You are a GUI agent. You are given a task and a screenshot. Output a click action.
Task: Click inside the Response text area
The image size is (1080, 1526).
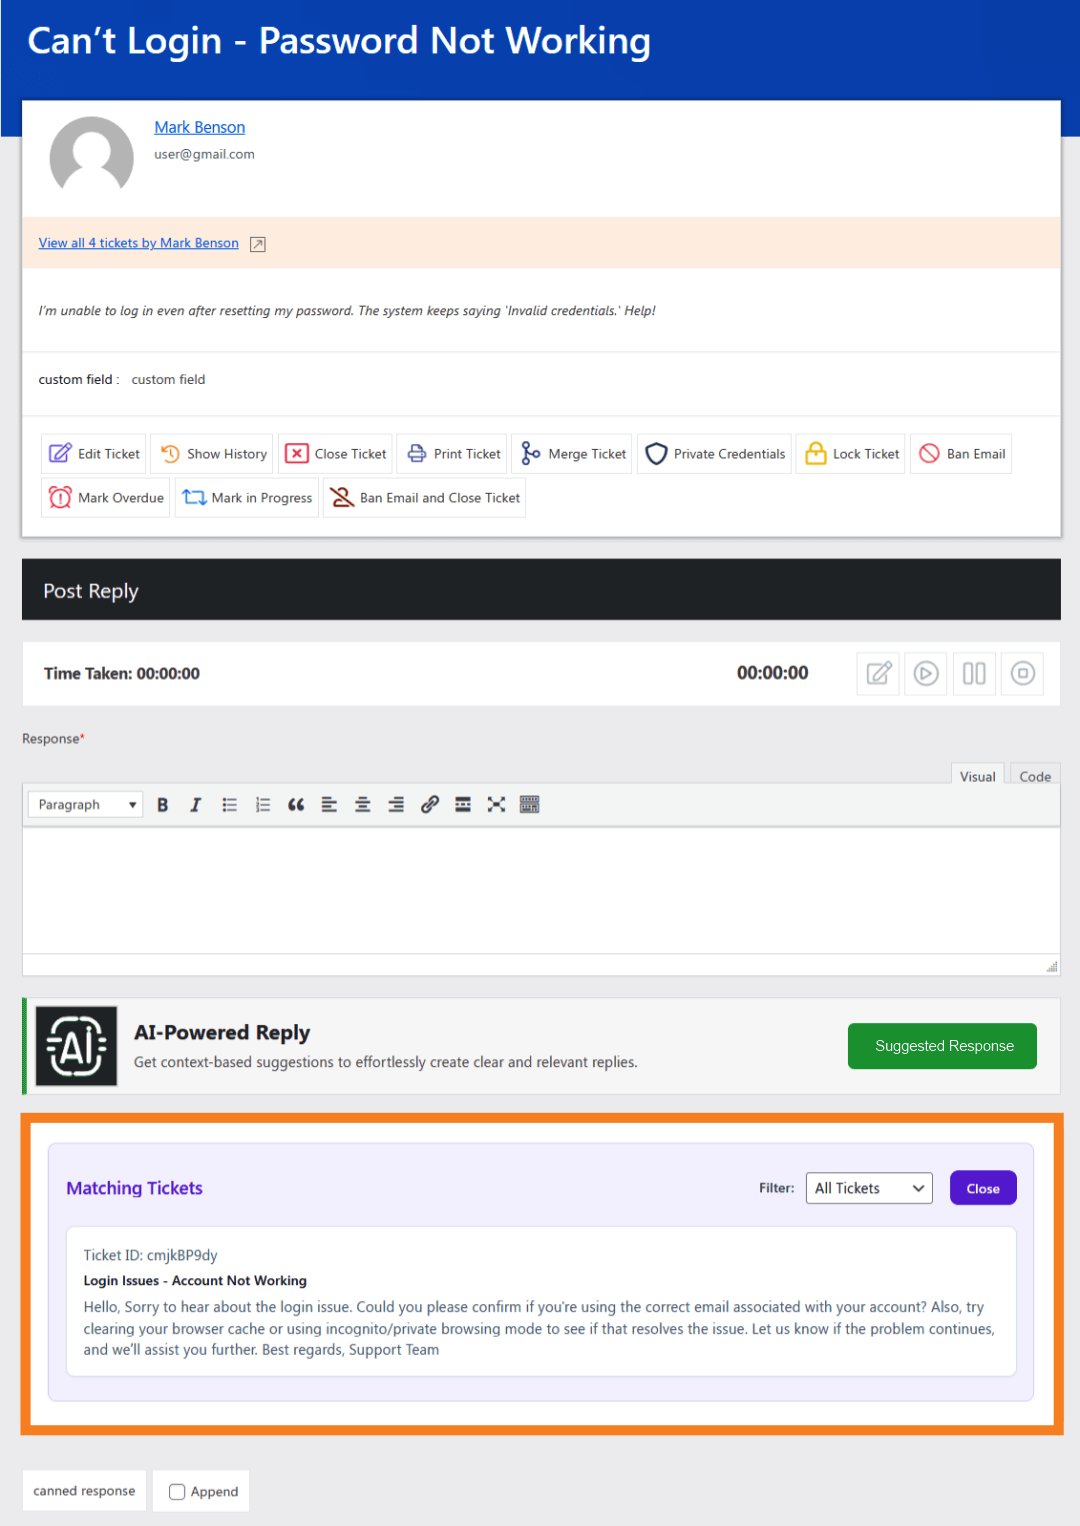[540, 890]
